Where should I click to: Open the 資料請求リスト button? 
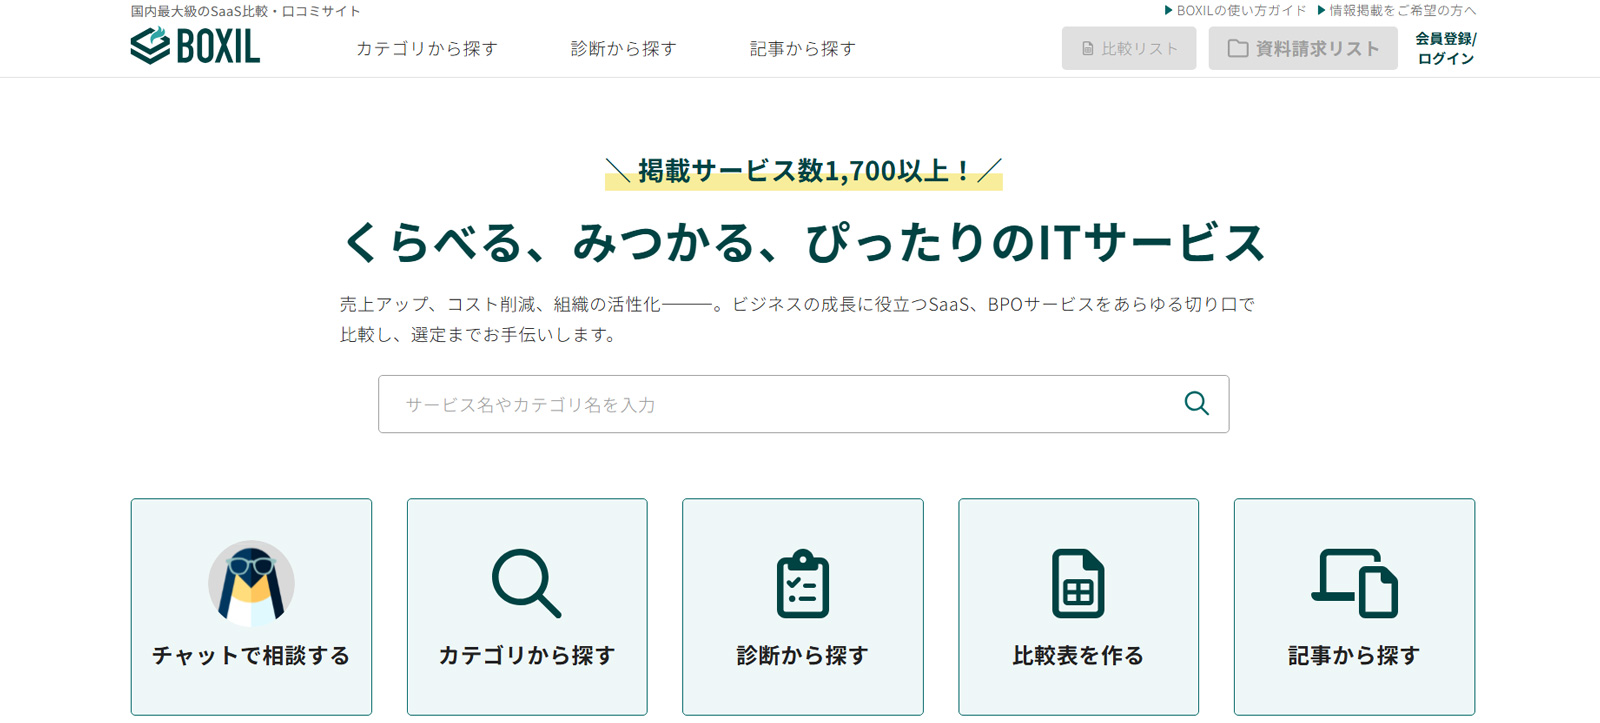pos(1303,48)
